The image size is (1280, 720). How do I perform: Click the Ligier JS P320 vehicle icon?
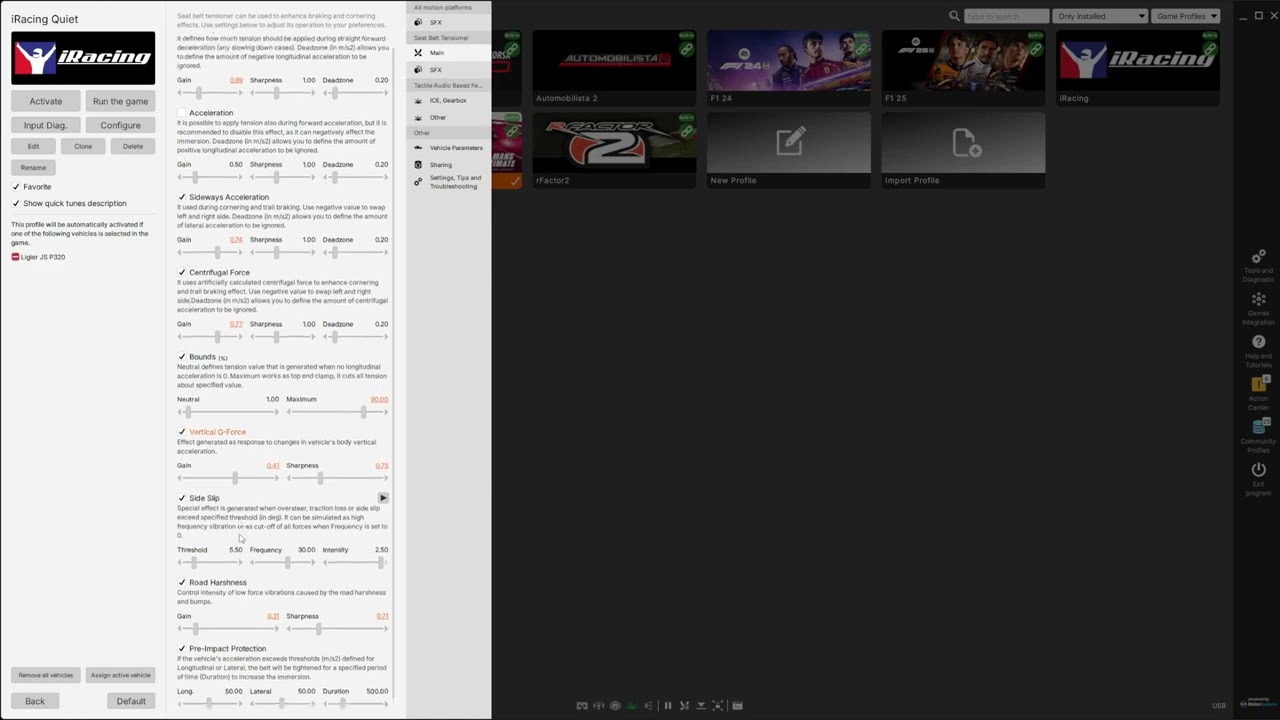(x=15, y=257)
